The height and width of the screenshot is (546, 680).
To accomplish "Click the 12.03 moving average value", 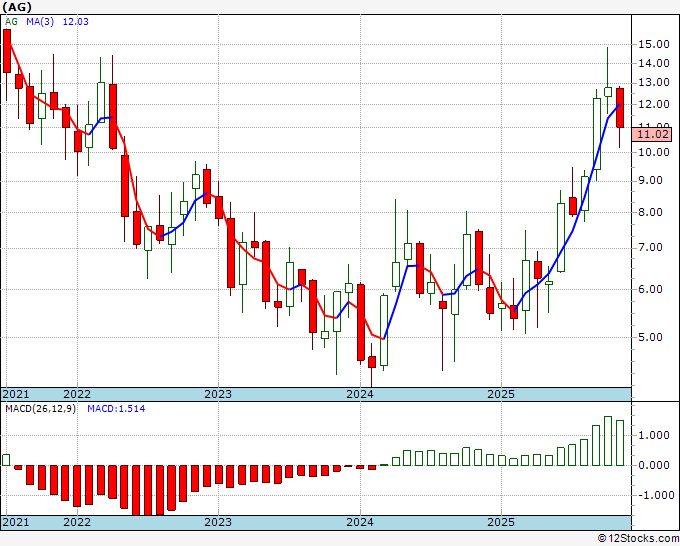I will click(x=75, y=21).
